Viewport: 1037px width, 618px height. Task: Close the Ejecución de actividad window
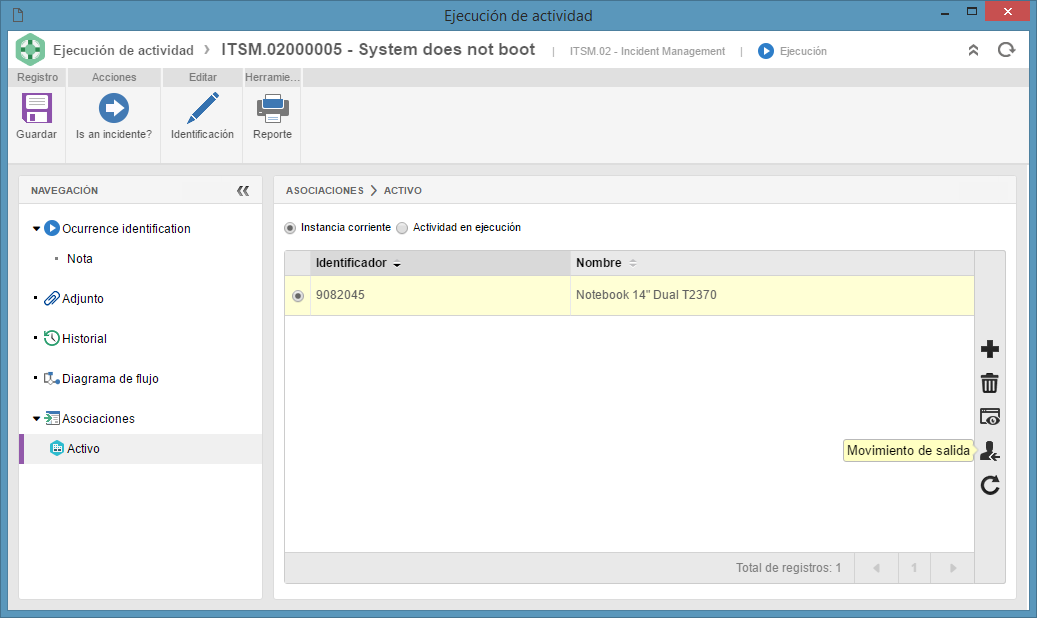tap(1007, 12)
